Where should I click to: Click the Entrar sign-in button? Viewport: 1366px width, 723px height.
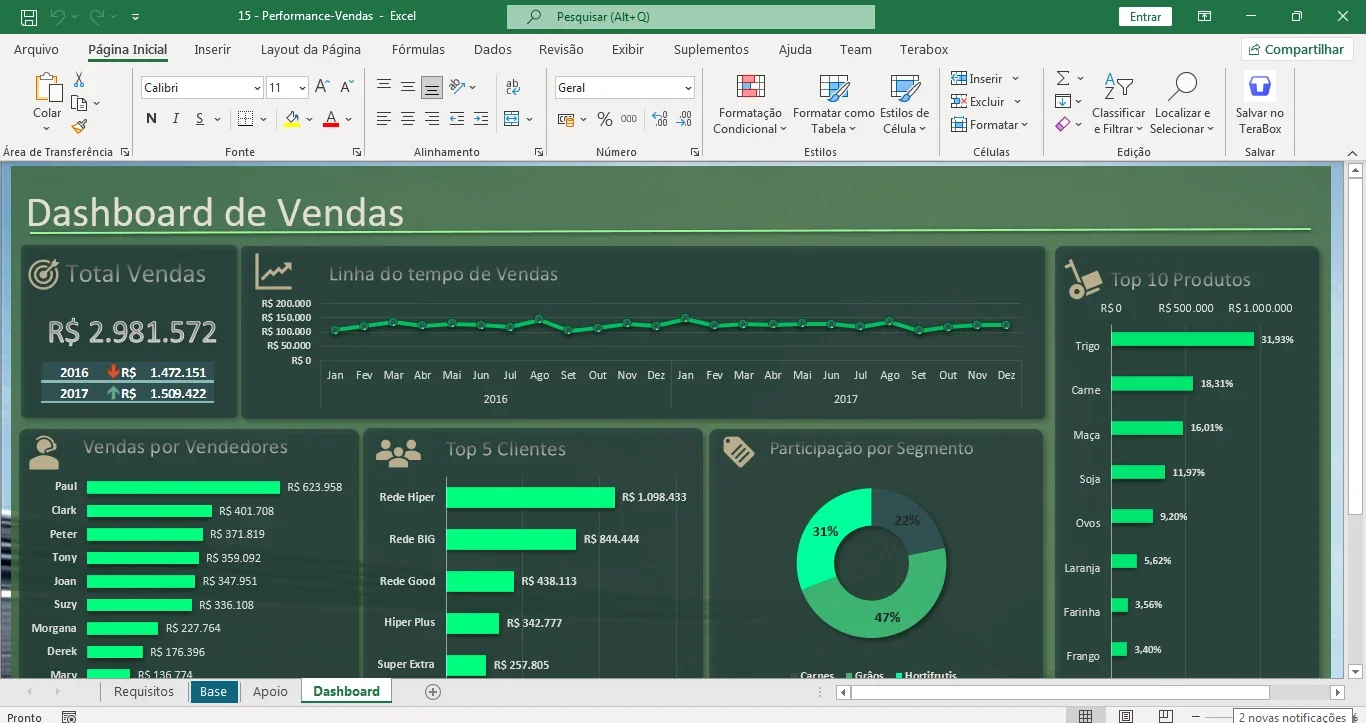(x=1146, y=17)
